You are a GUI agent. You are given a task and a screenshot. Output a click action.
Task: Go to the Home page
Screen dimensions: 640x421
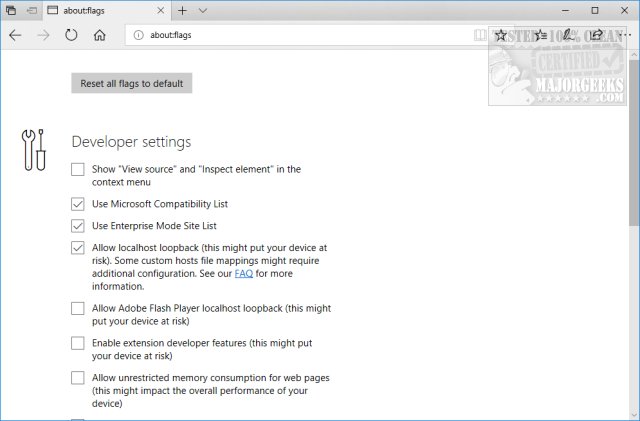click(x=99, y=35)
